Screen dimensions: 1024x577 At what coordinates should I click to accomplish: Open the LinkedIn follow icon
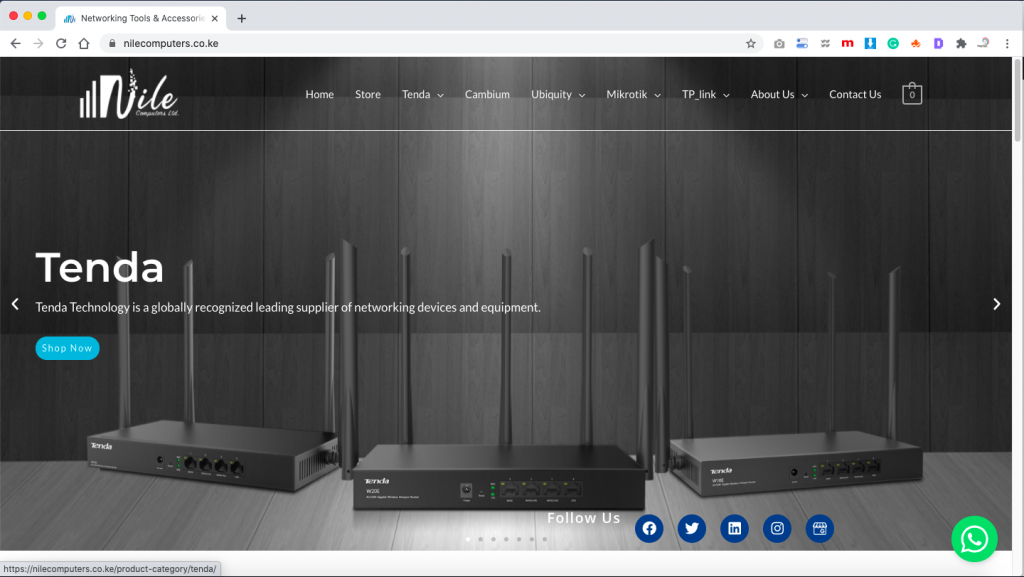734,528
